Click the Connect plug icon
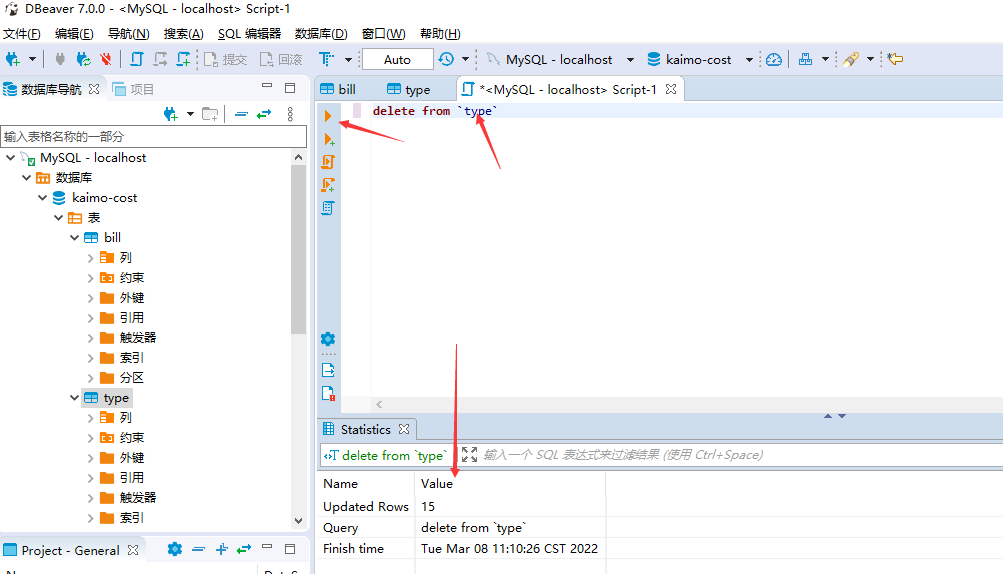1003x574 pixels. pos(60,60)
